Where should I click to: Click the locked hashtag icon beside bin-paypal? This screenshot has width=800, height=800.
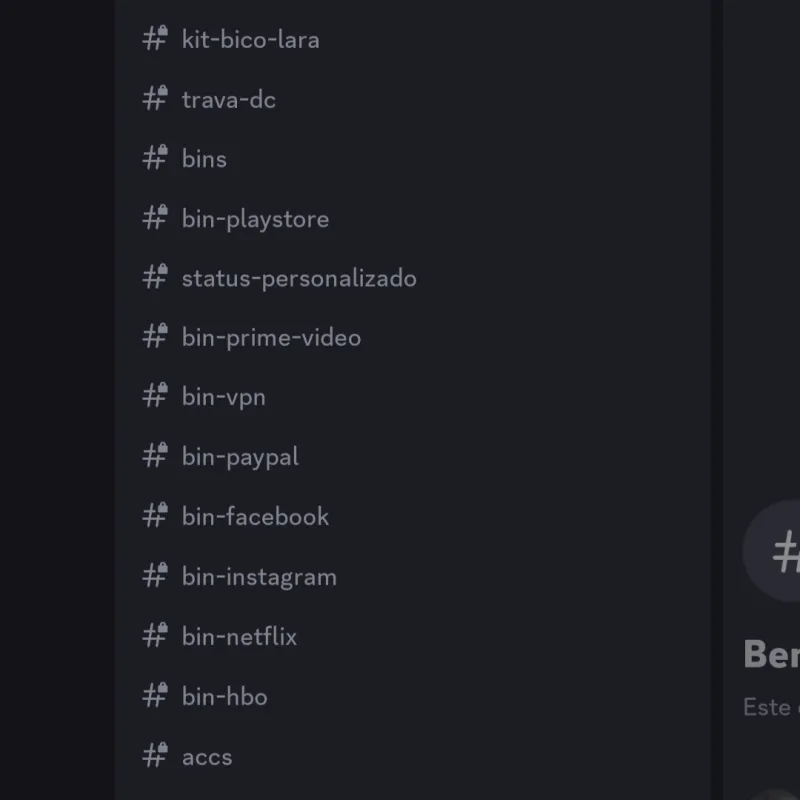(x=153, y=456)
